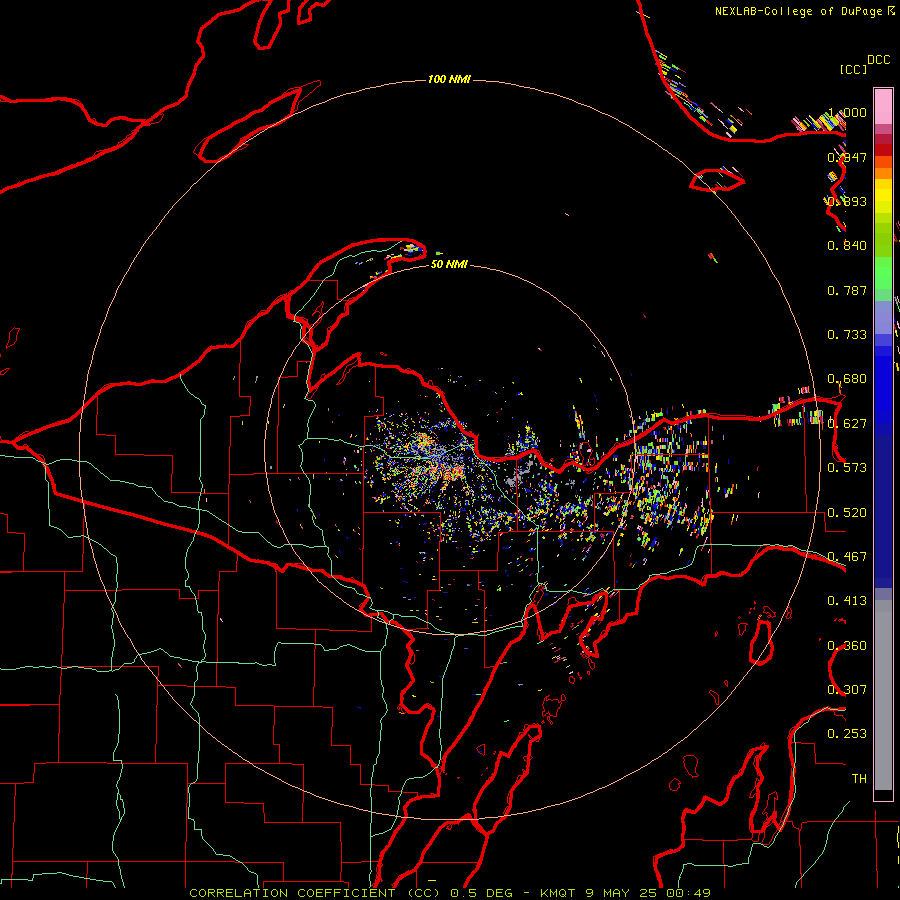Viewport: 900px width, 900px height.
Task: Click the [CC] unit label
Action: [x=853, y=69]
